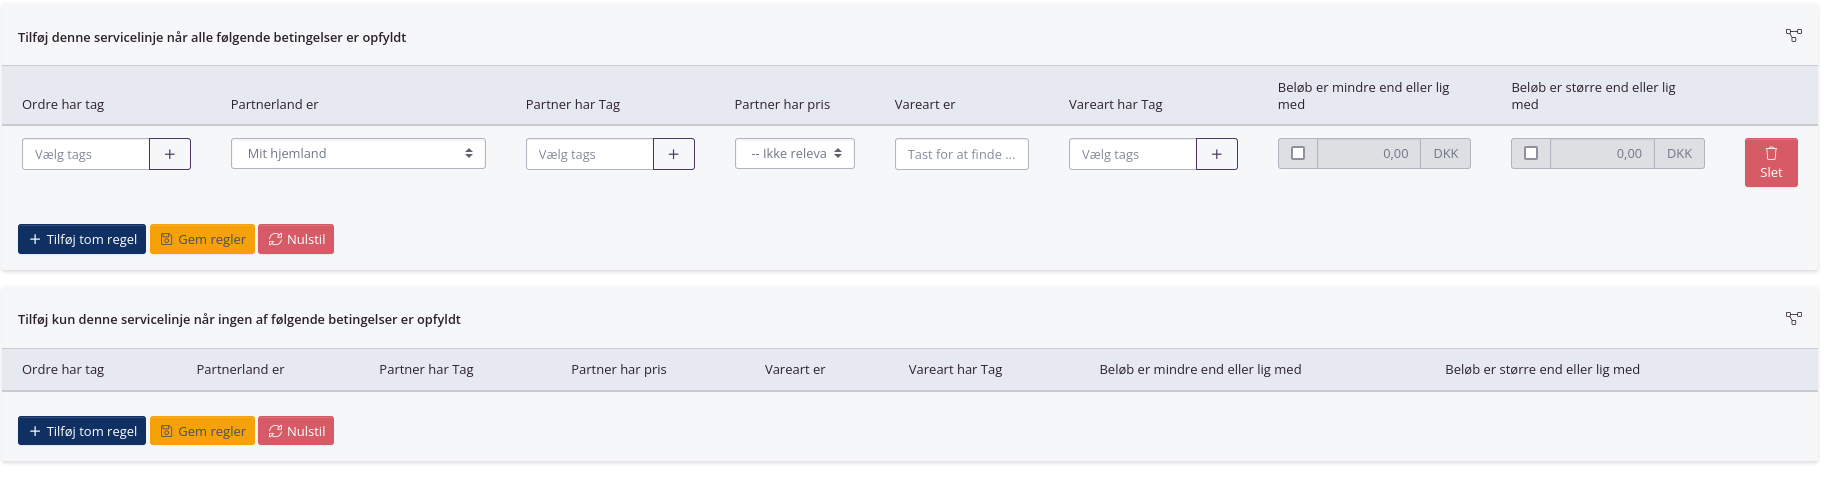This screenshot has width=1826, height=496.
Task: Click the flow diagram icon in the first panel header
Action: (1793, 36)
